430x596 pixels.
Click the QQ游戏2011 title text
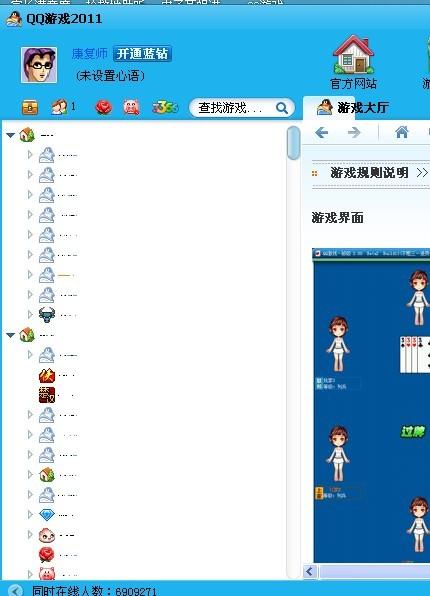pyautogui.click(x=64, y=19)
